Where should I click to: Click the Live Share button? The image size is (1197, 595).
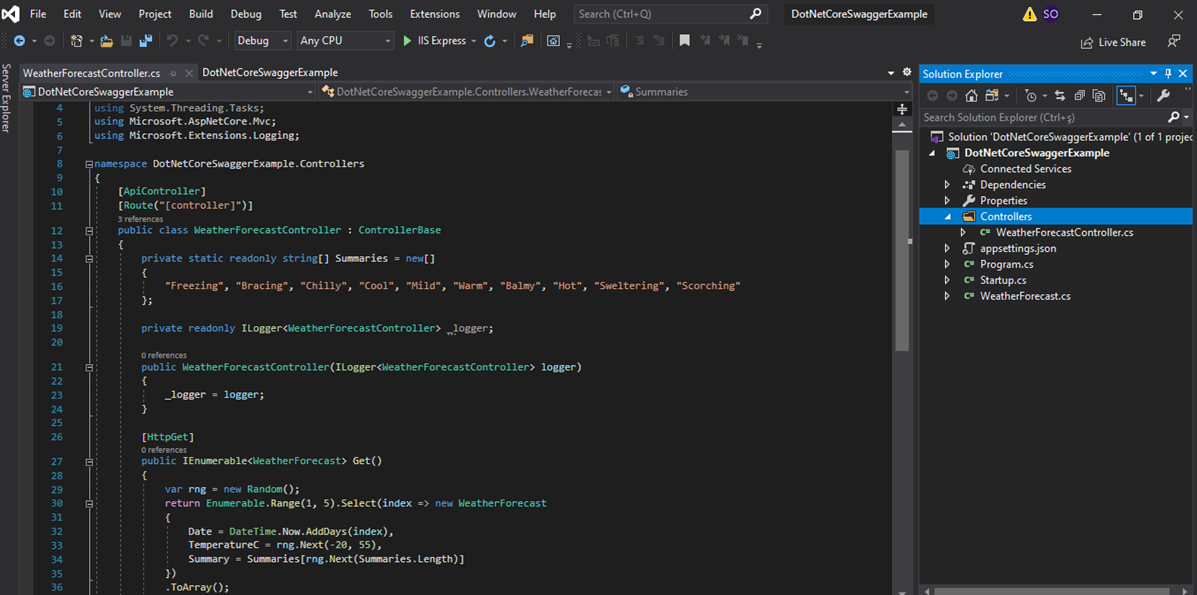click(1113, 42)
